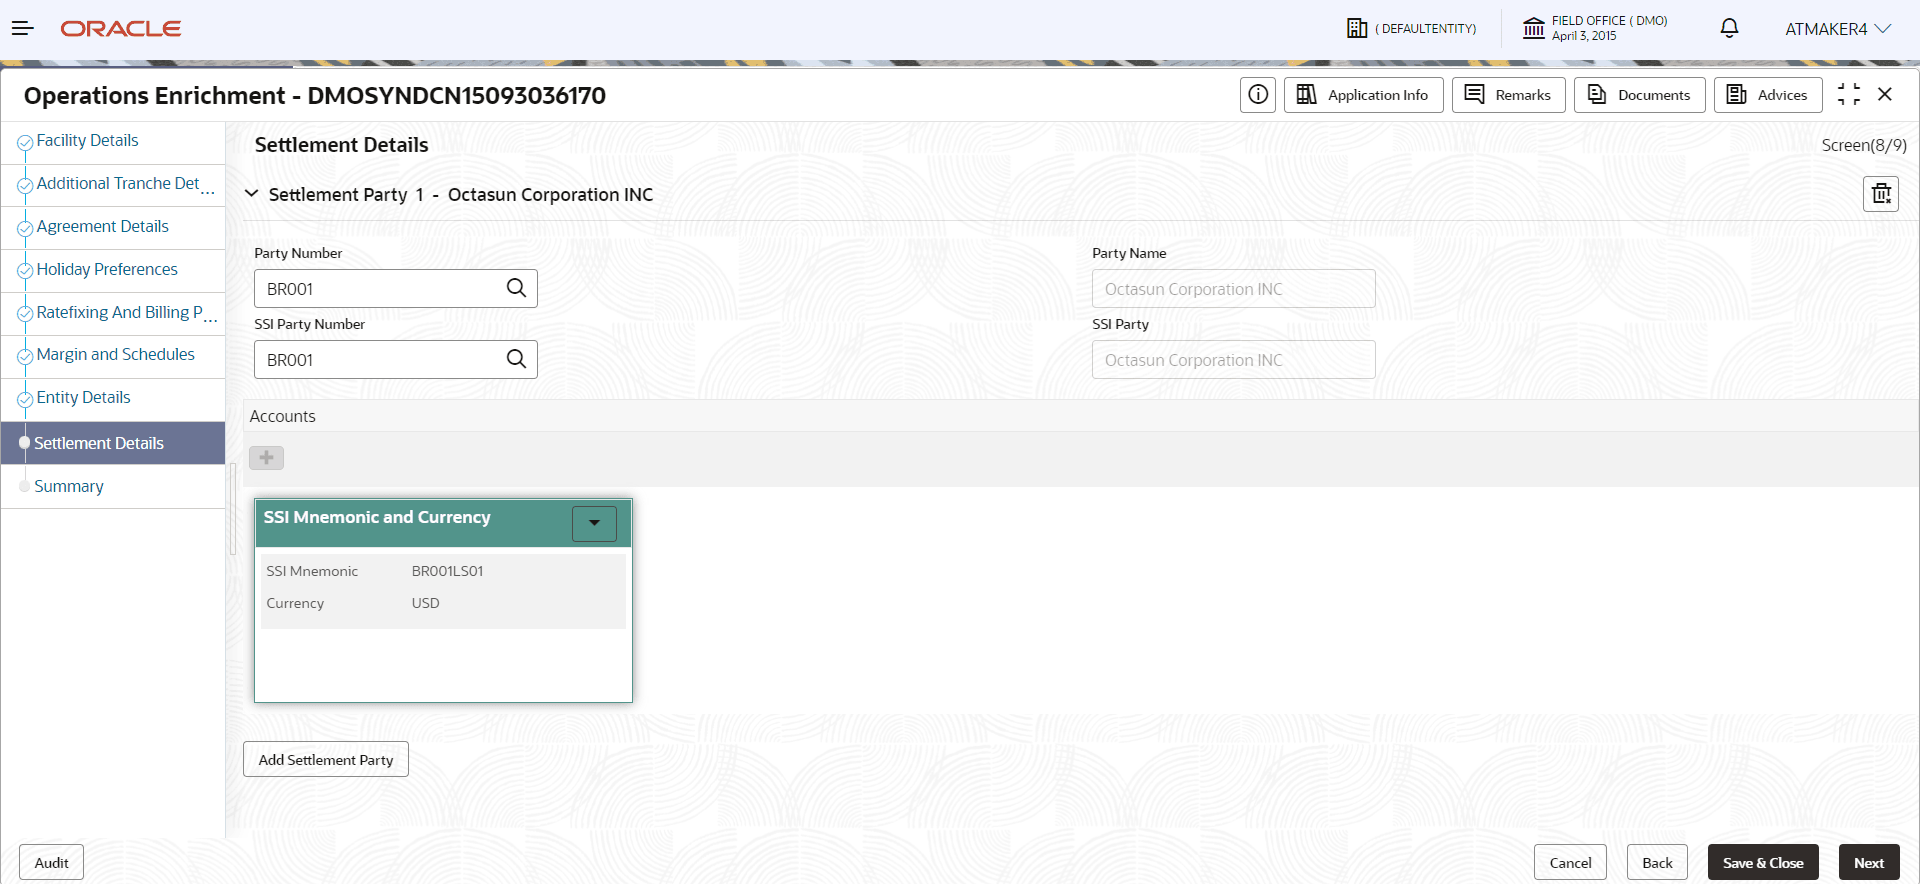Click the sidebar collapse handle

233,509
